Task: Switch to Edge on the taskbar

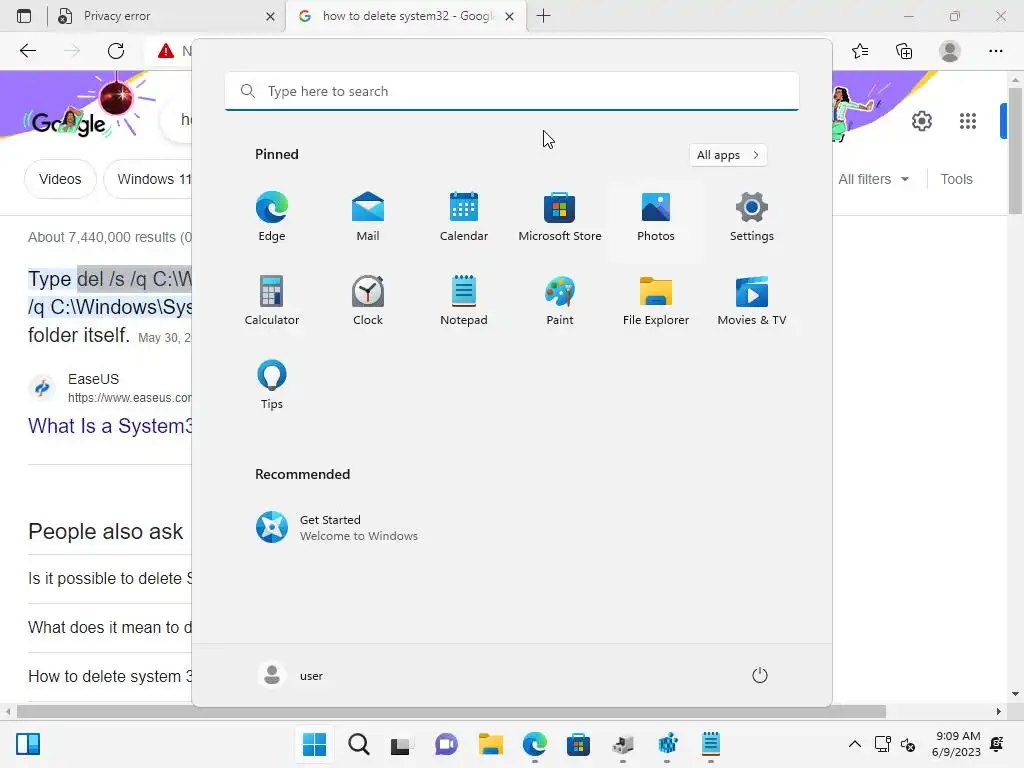Action: tap(534, 744)
